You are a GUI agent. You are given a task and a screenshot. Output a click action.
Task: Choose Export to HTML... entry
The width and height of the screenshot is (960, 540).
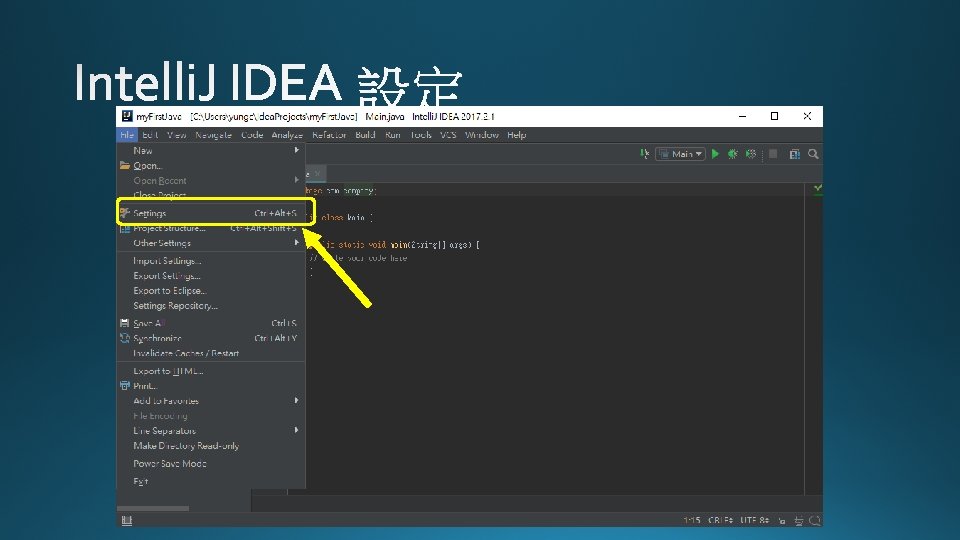(x=211, y=371)
